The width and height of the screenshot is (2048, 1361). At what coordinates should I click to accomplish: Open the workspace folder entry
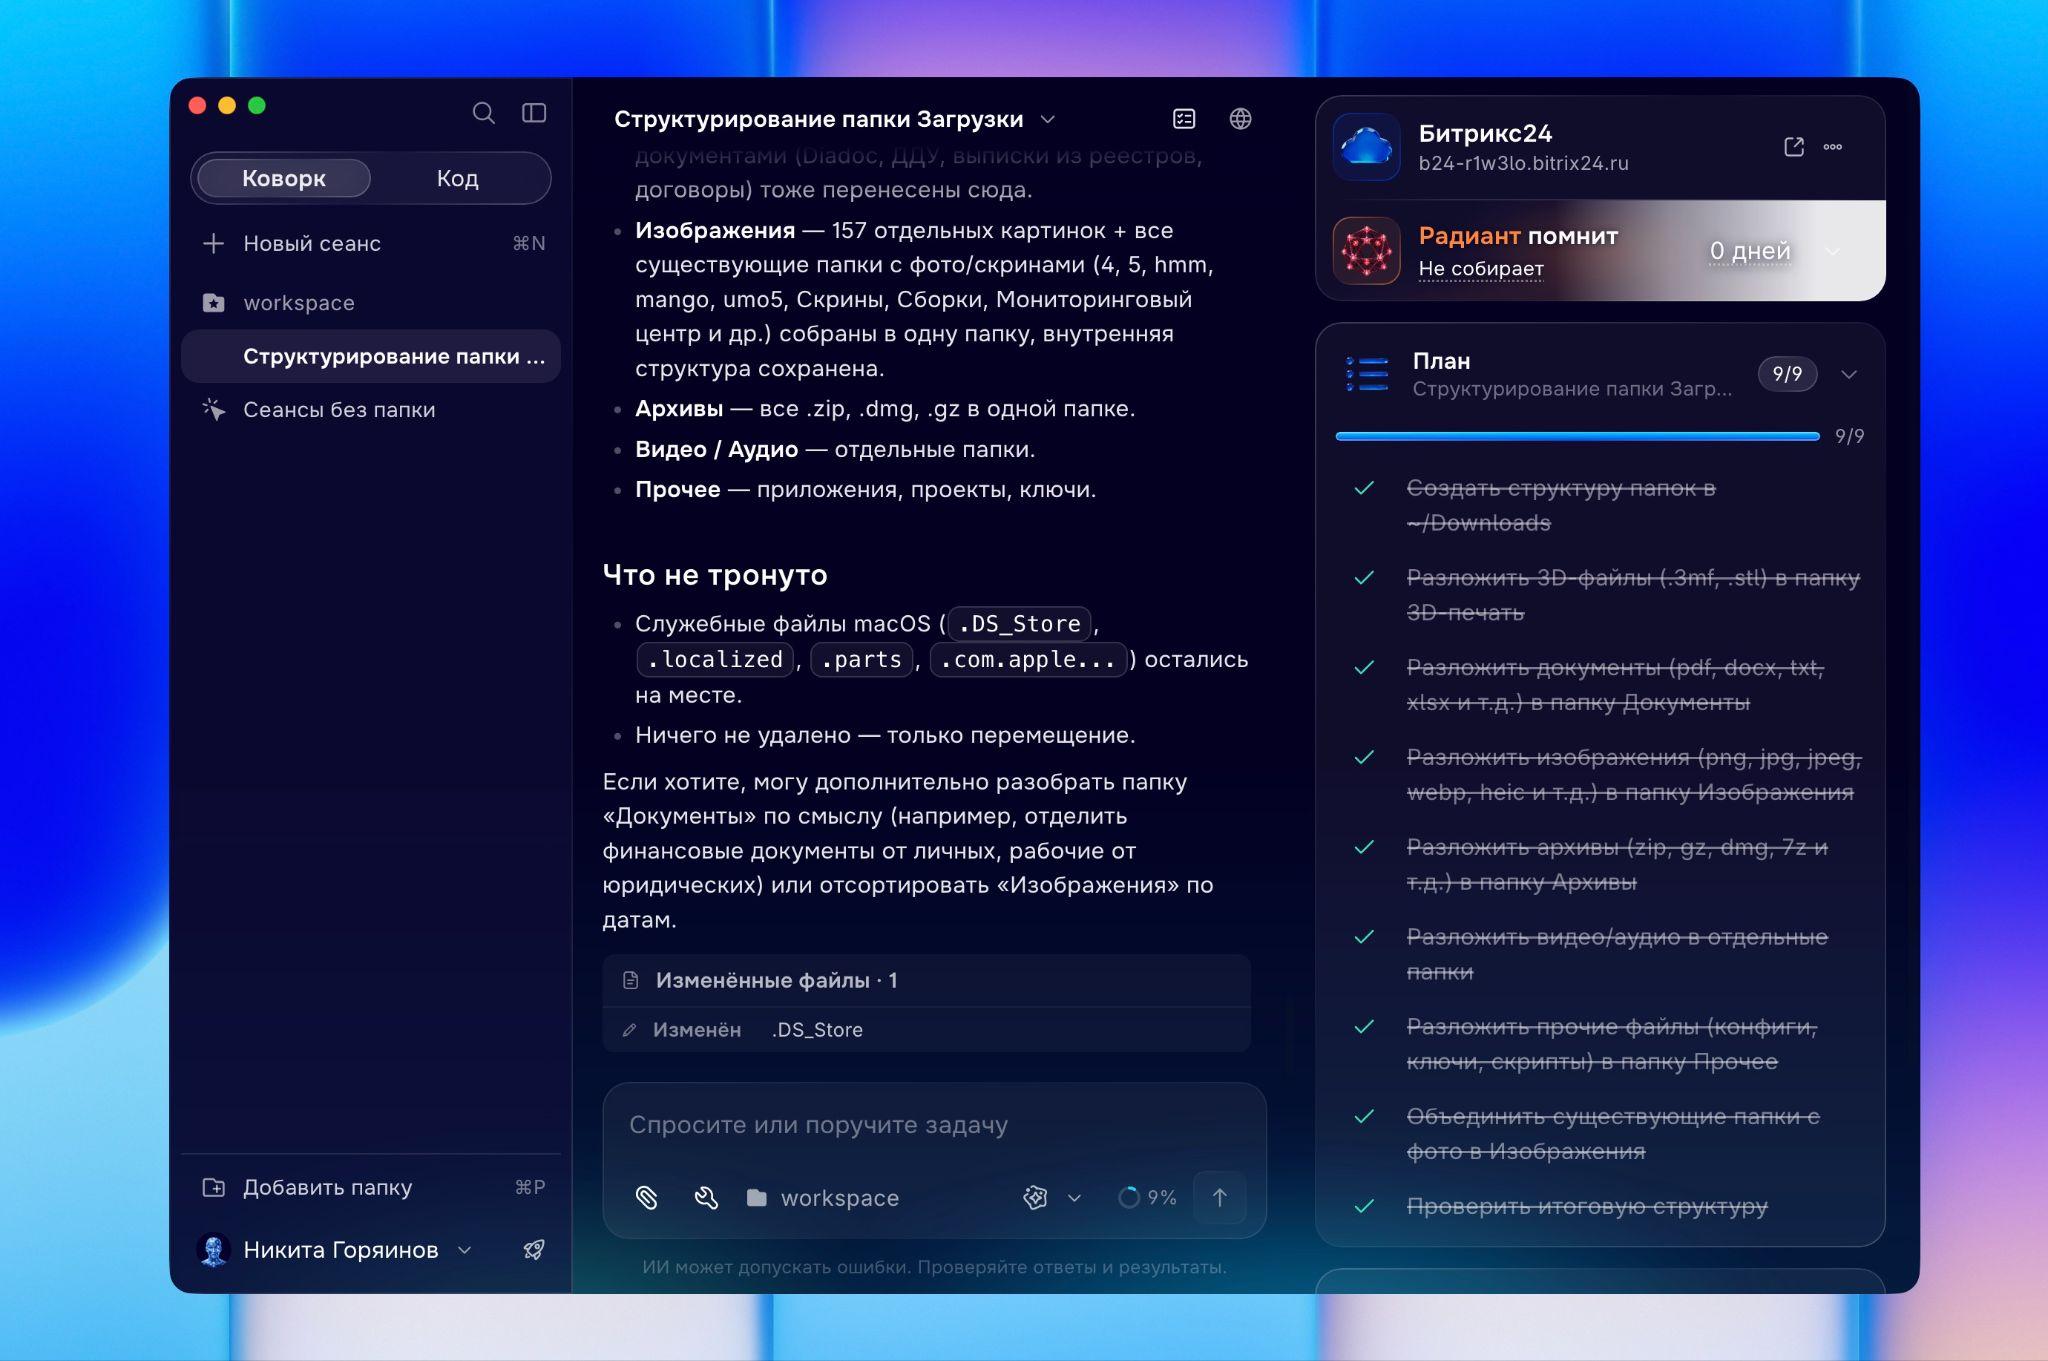(x=373, y=302)
